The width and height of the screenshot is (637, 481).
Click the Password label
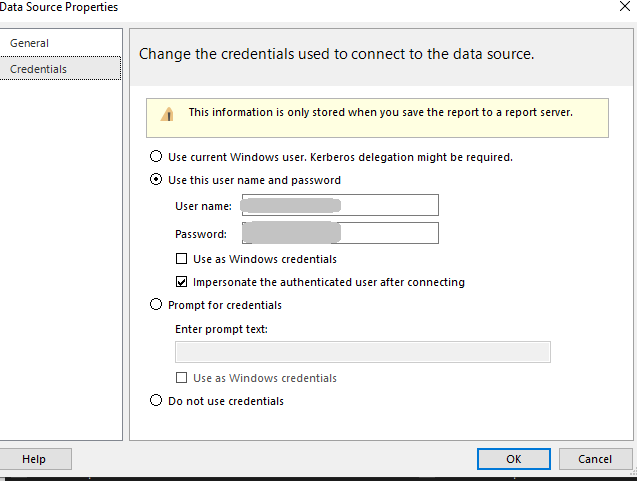[201, 234]
